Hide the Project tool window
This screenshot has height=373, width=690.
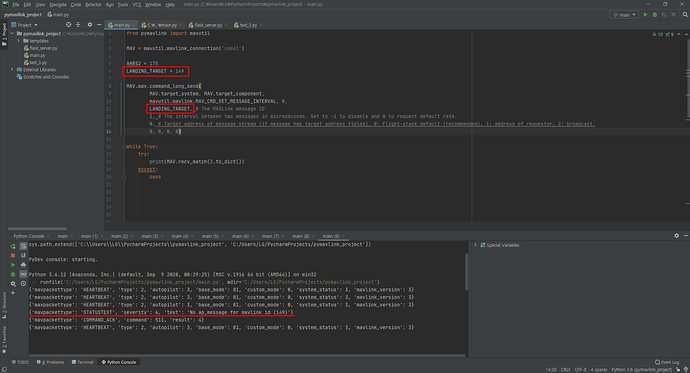99,25
